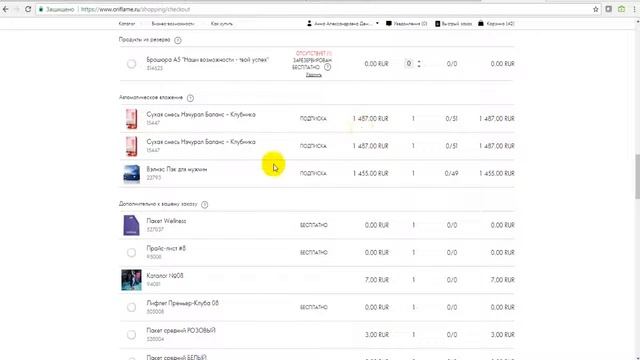Image resolution: width=640 pixels, height=360 pixels.
Task: Click БЕСПЛАТНО label in Пакет Wellness row
Action: click(x=313, y=225)
